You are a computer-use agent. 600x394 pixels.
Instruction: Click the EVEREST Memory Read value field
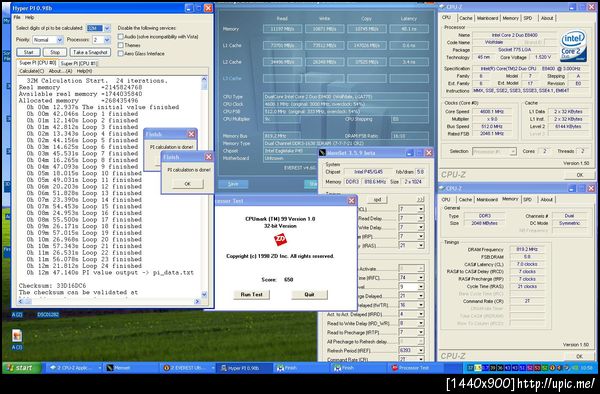coord(282,29)
